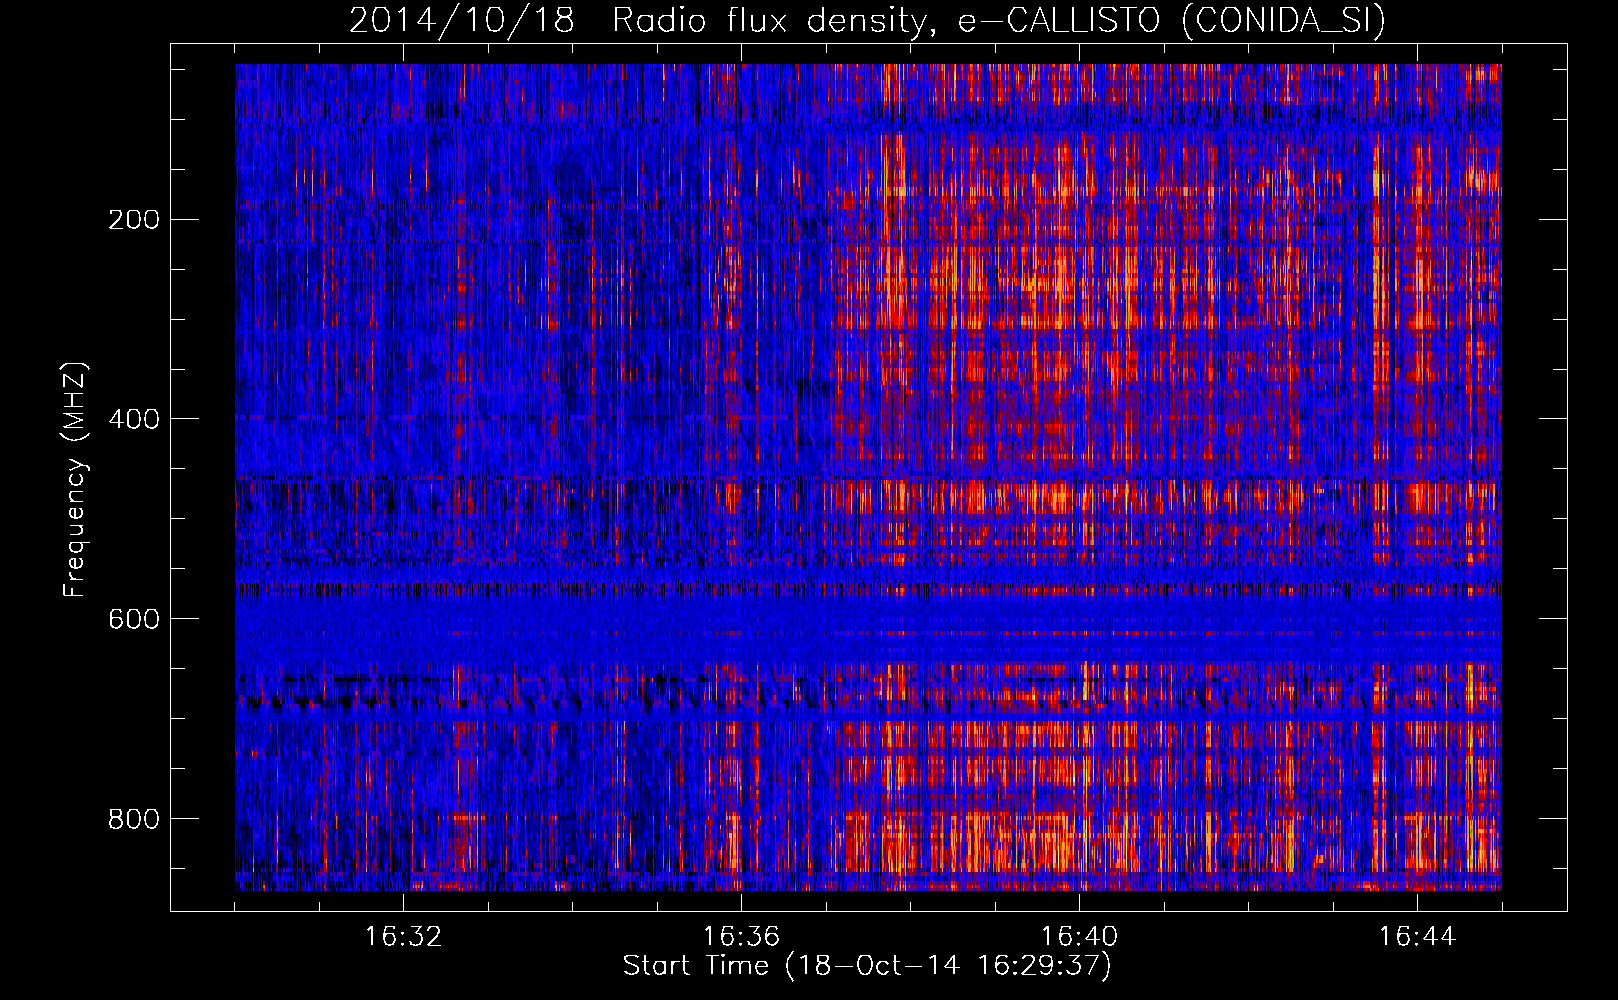
Task: Click the 16:44 time tick label
Action: (1417, 937)
